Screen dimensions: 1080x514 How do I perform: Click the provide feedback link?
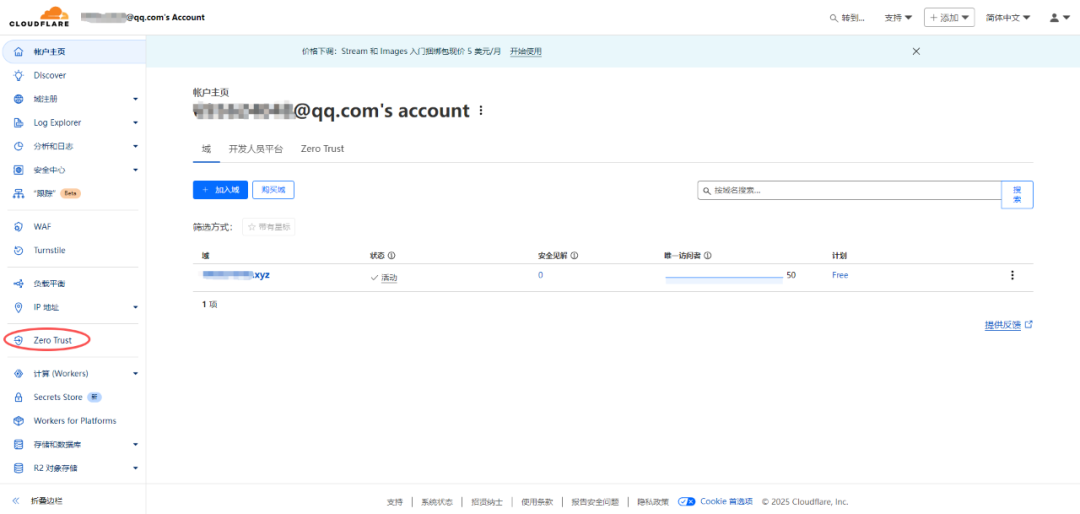[1009, 325]
